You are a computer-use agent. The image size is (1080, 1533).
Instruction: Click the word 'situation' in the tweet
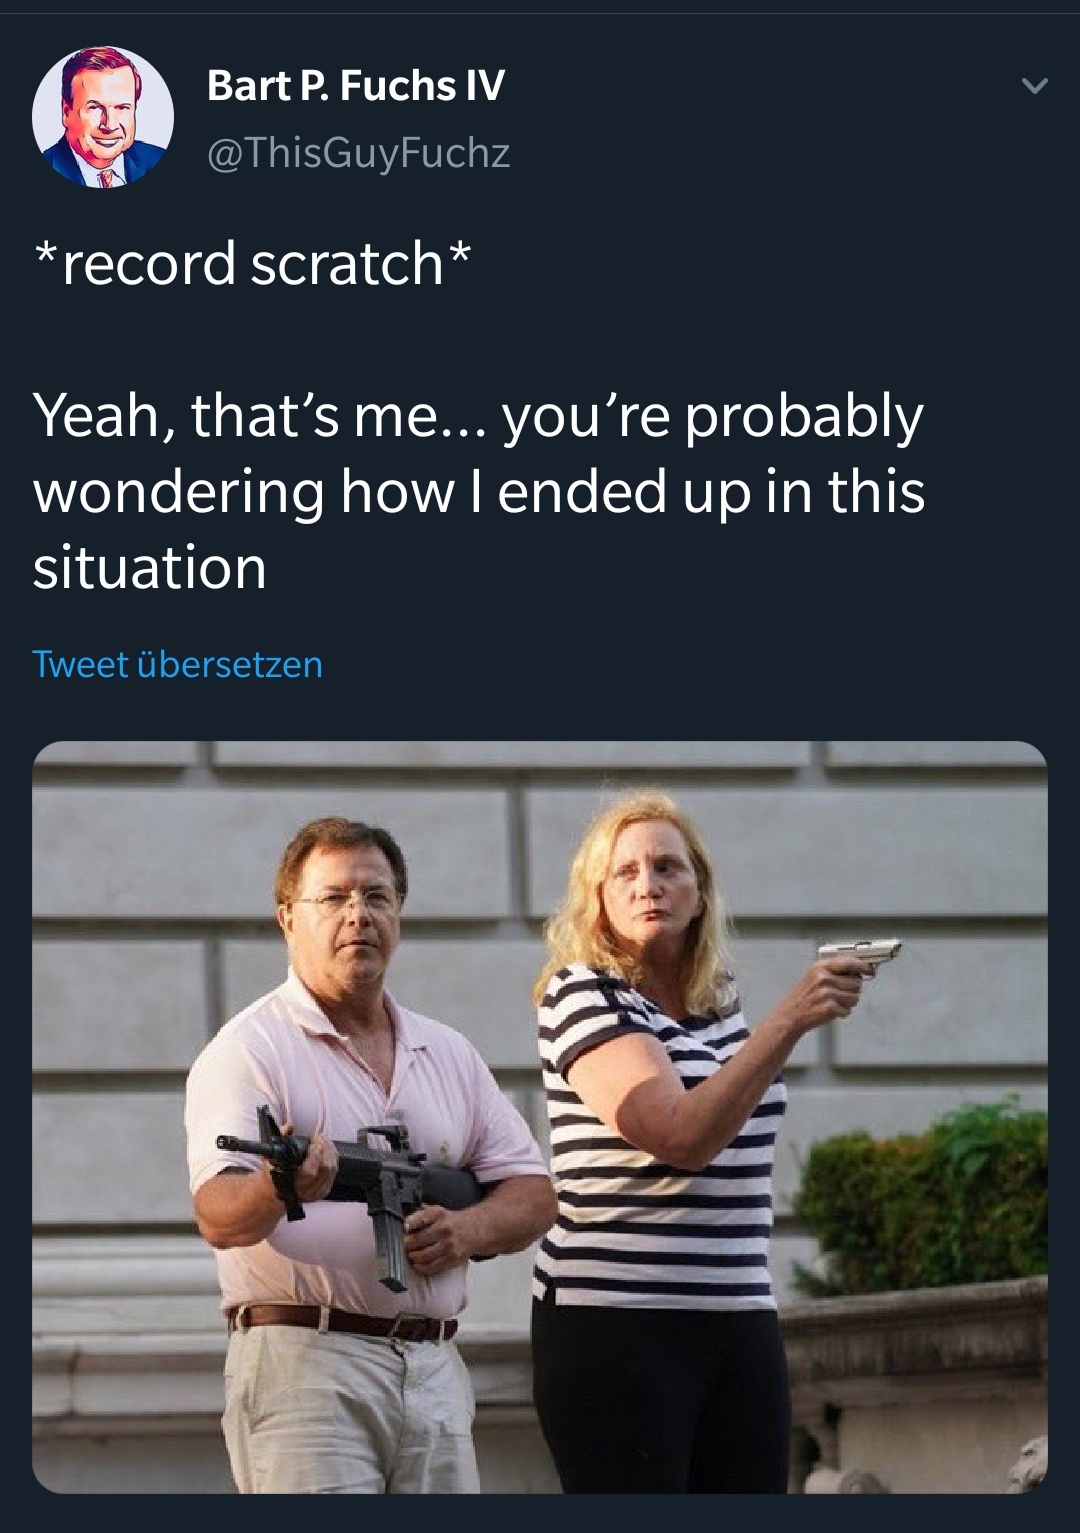tap(150, 568)
